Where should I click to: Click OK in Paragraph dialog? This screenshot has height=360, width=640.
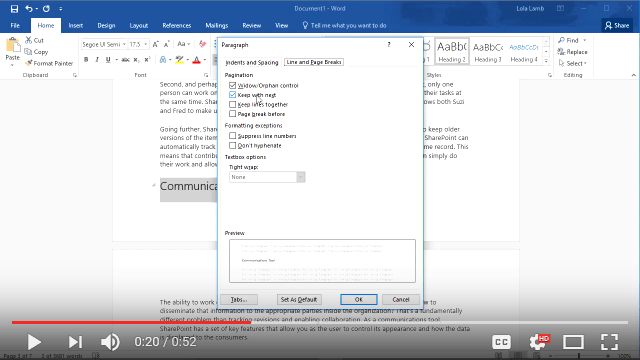coord(359,299)
